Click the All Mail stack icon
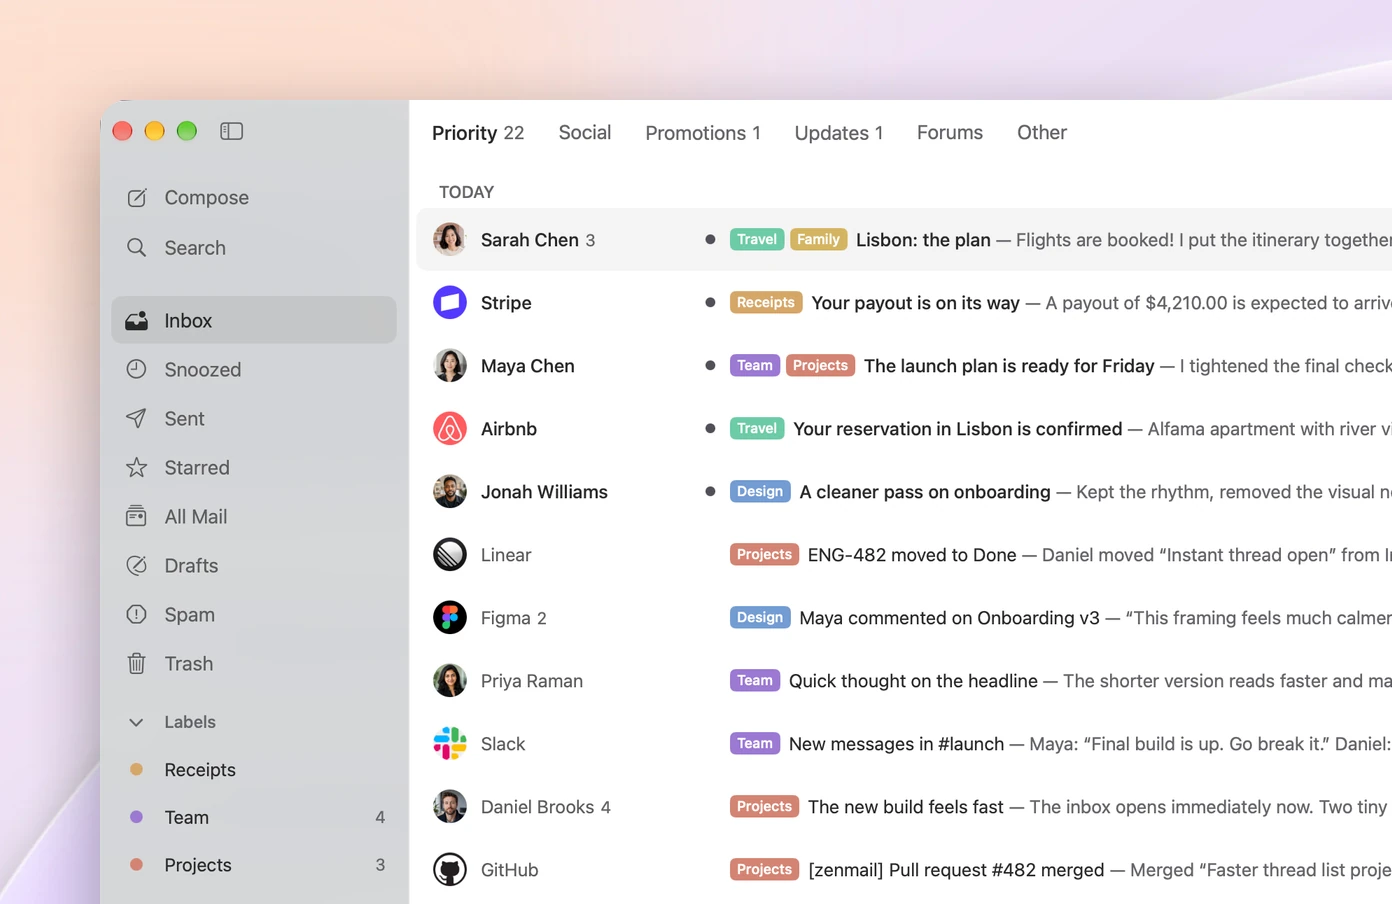Image resolution: width=1392 pixels, height=904 pixels. (137, 517)
